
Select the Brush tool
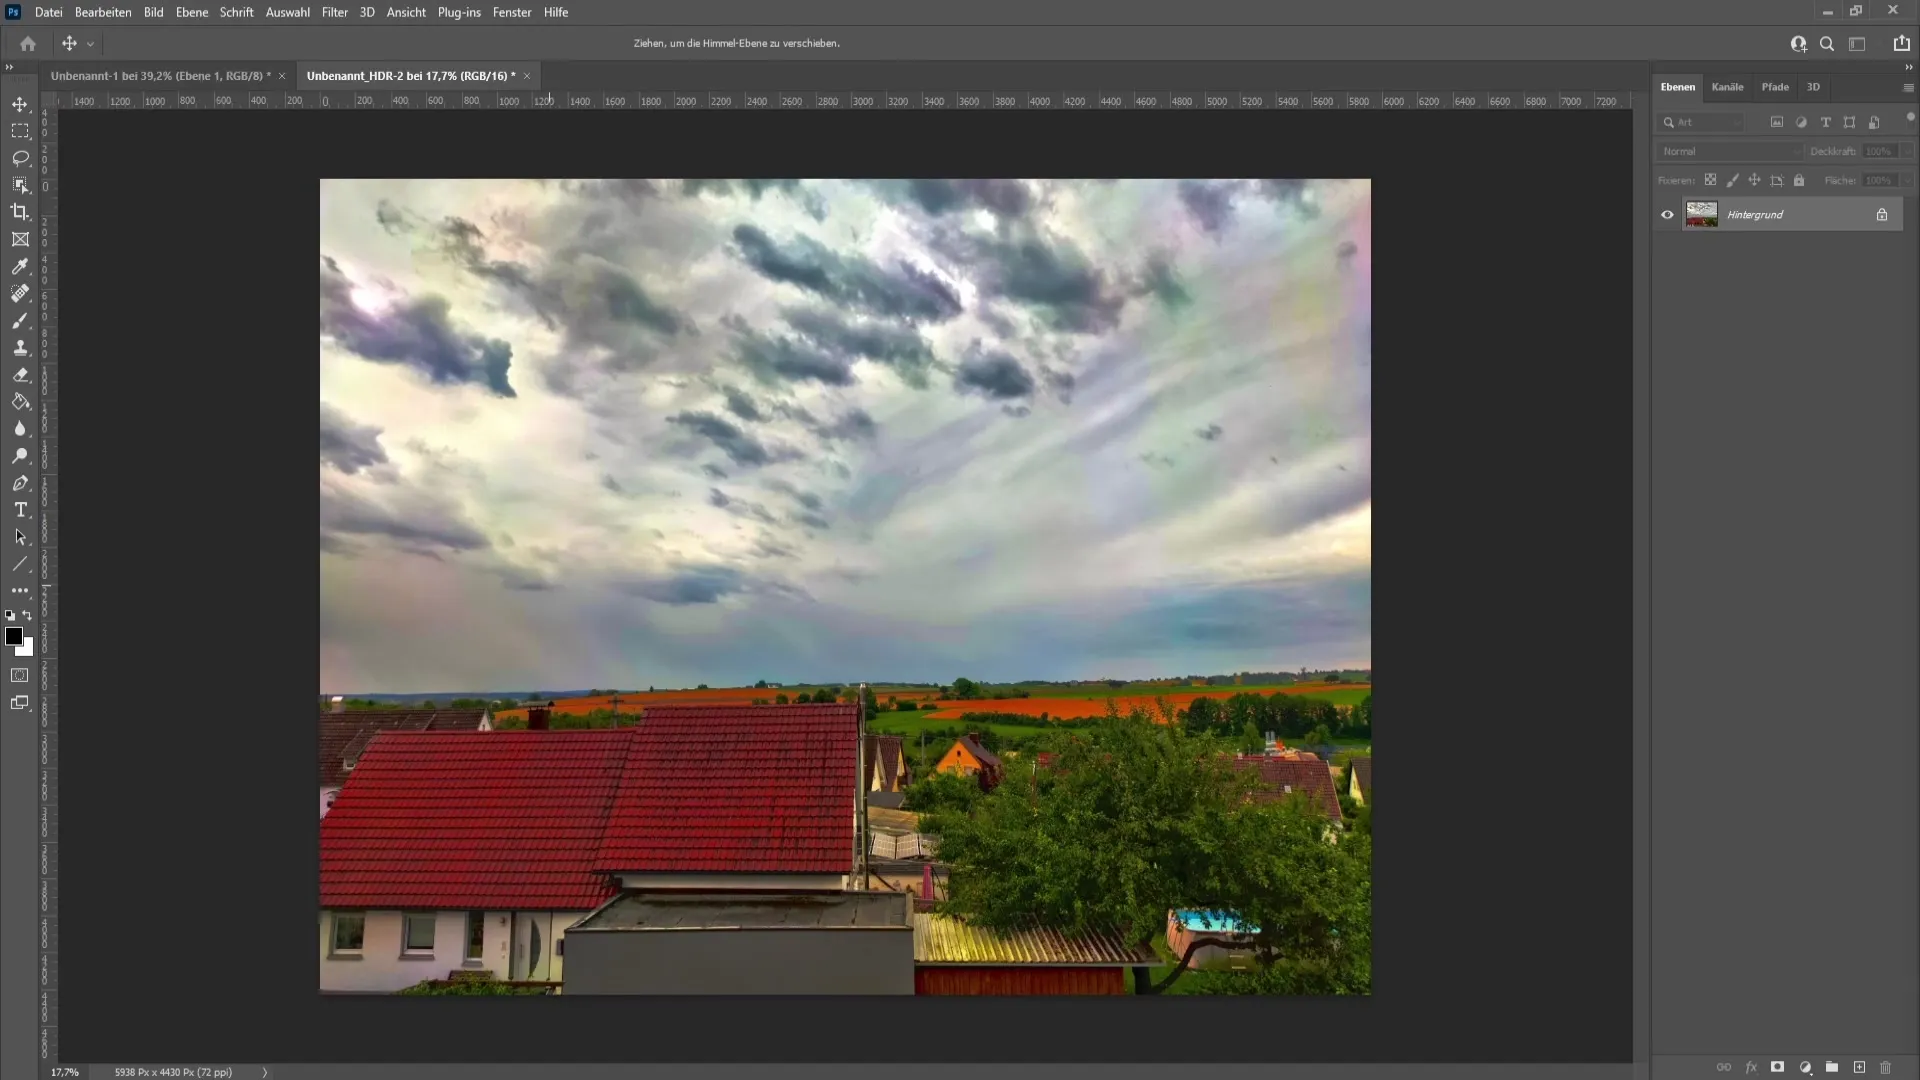(20, 321)
